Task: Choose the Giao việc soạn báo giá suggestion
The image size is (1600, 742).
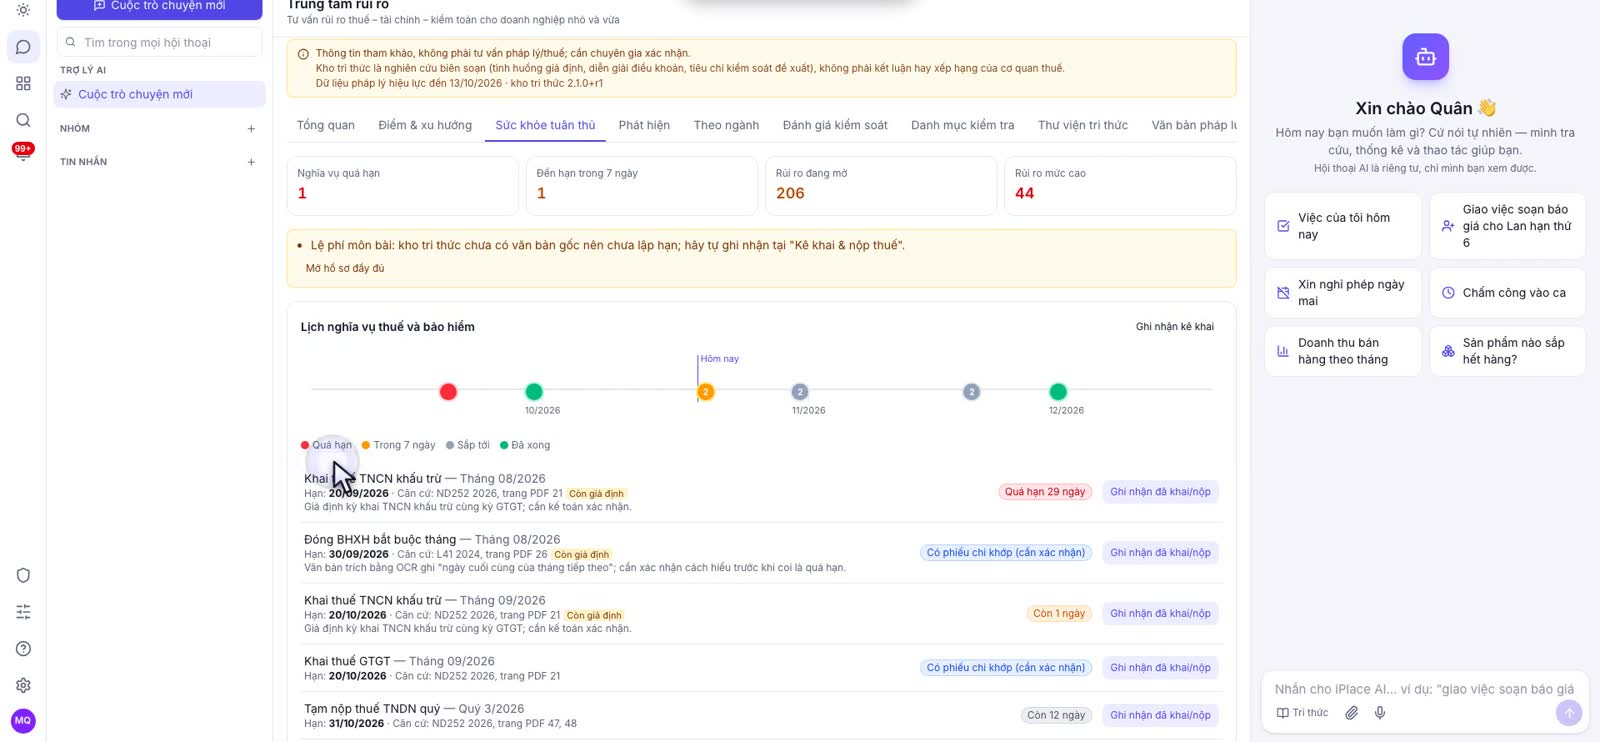Action: coord(1507,226)
